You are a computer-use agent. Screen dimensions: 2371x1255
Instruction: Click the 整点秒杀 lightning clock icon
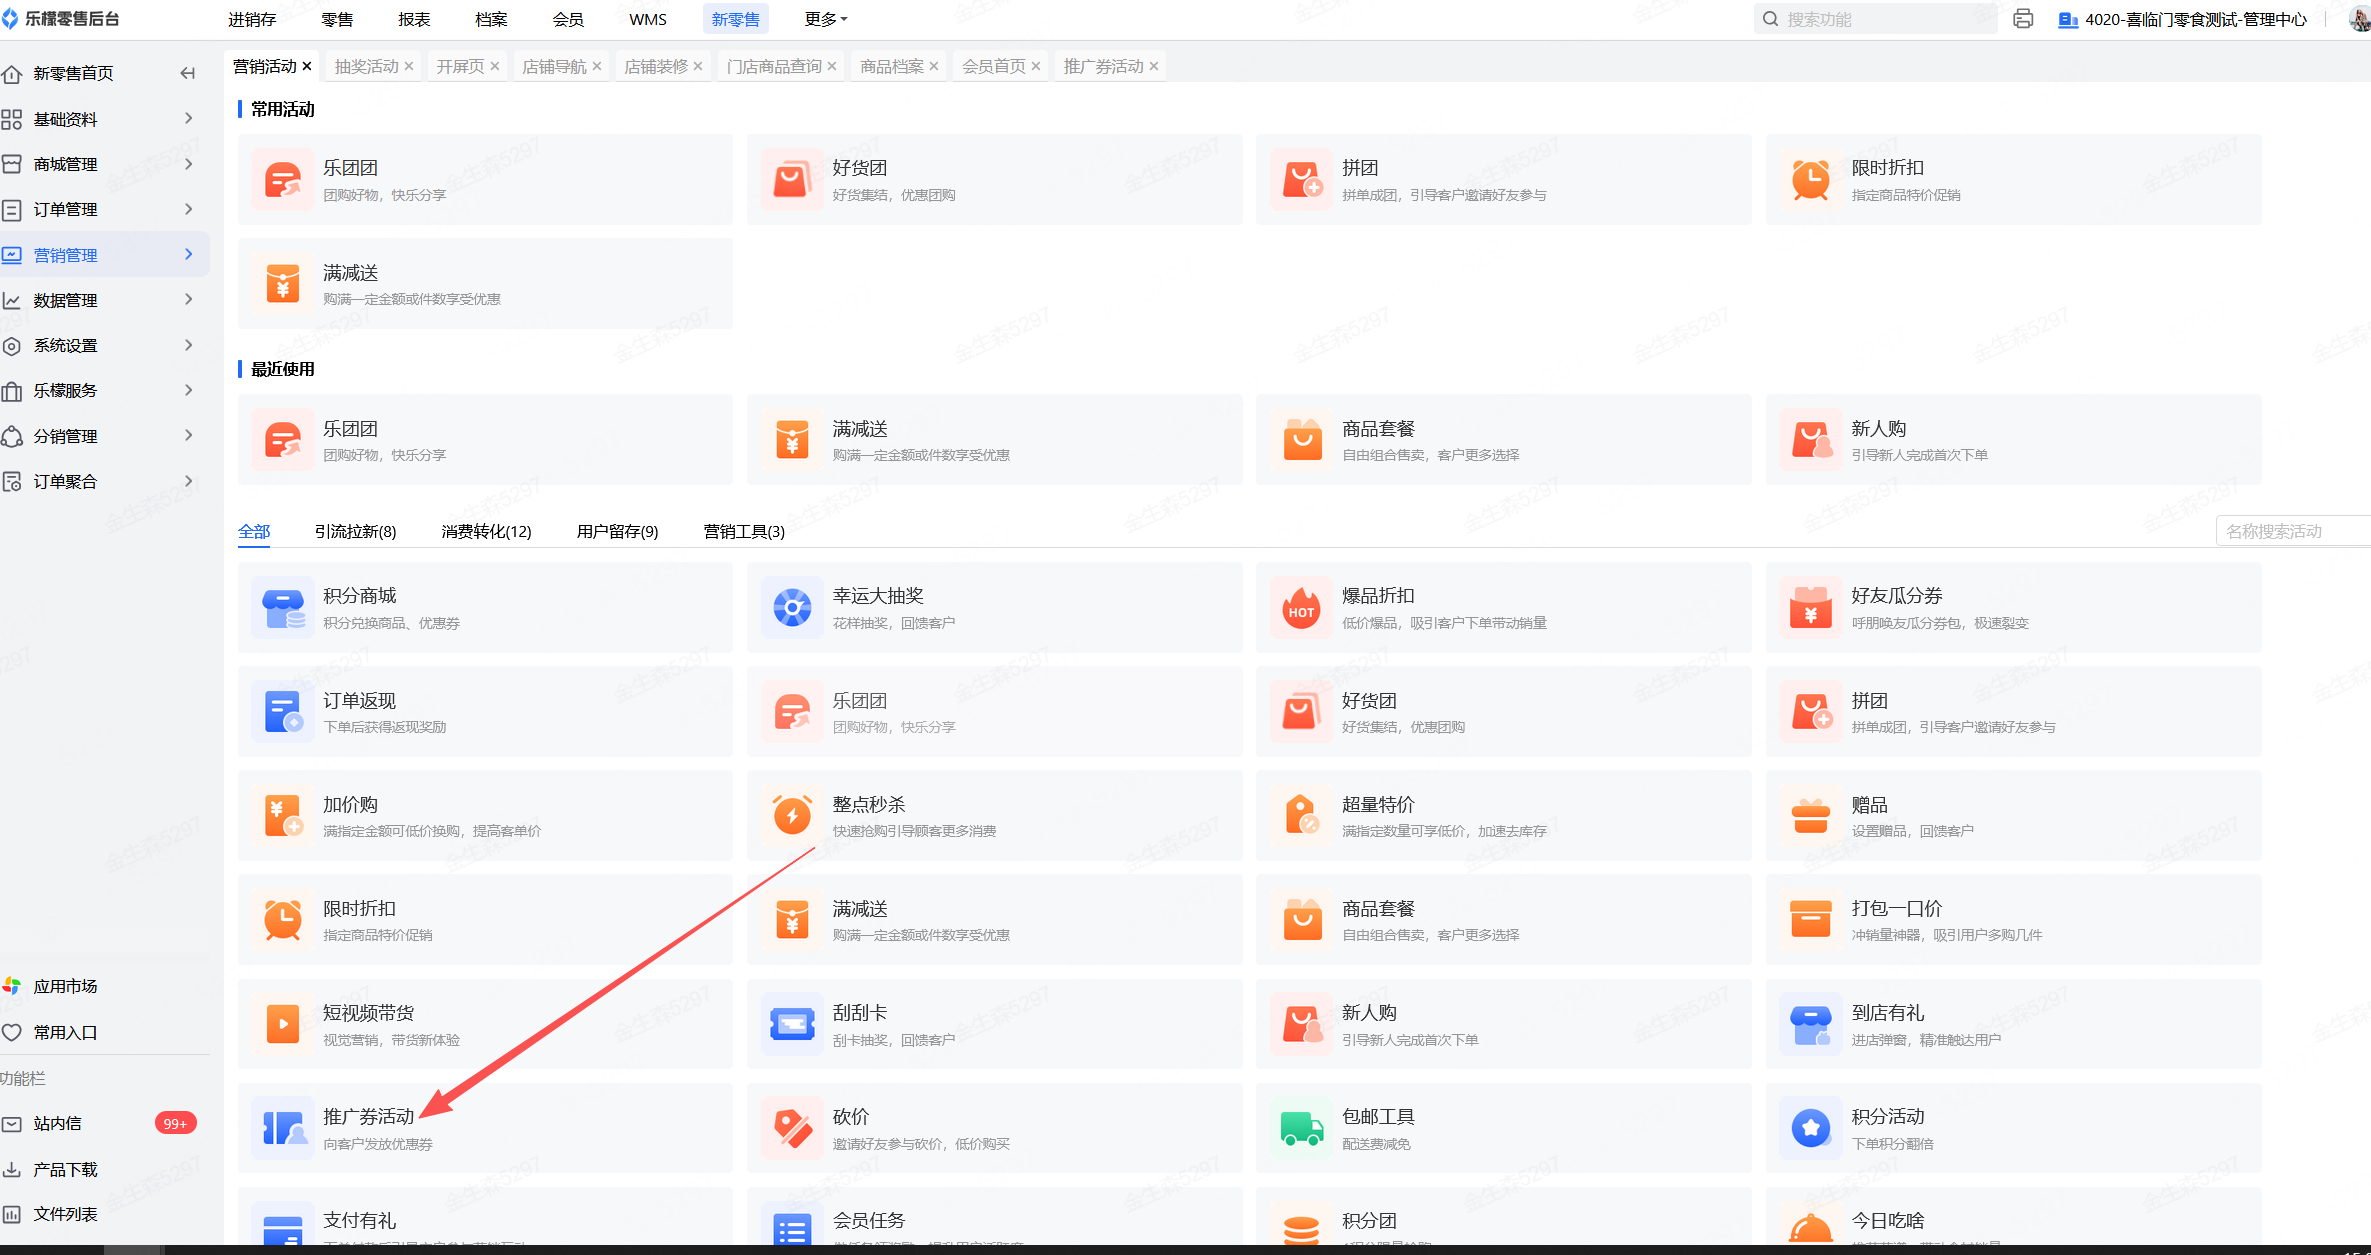pos(792,816)
